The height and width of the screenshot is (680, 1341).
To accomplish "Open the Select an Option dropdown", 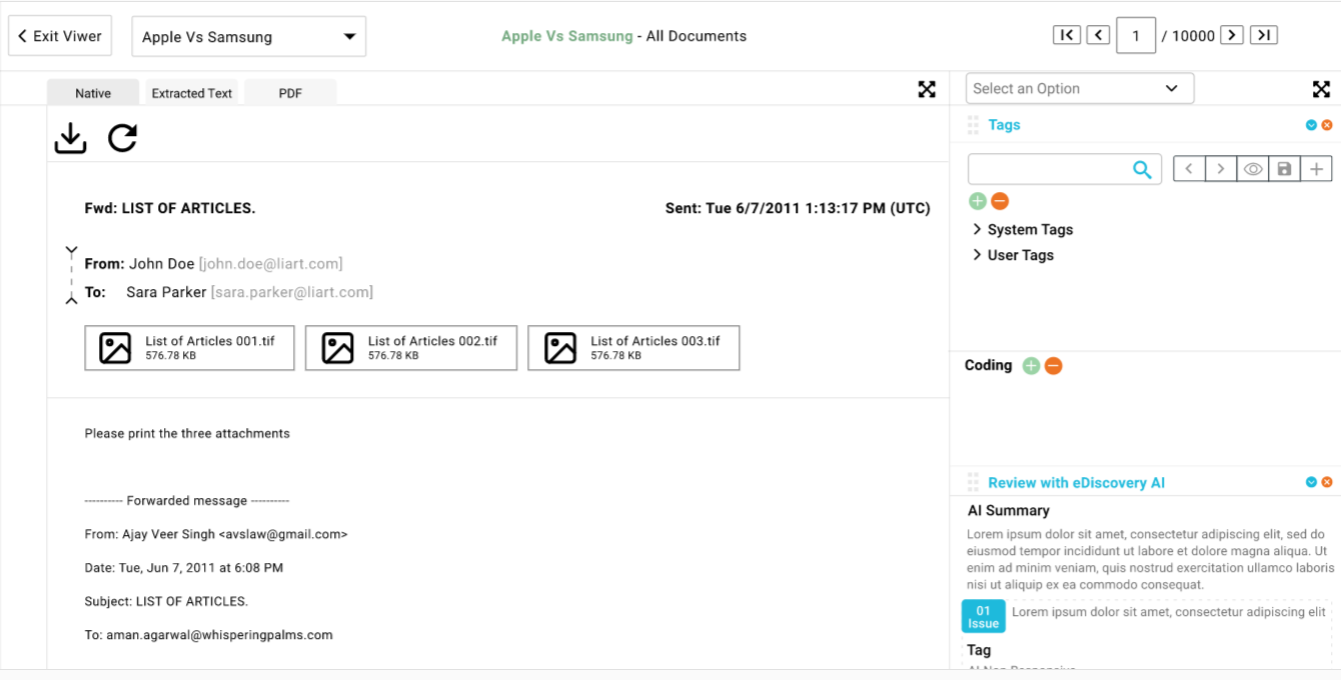I will [1079, 89].
